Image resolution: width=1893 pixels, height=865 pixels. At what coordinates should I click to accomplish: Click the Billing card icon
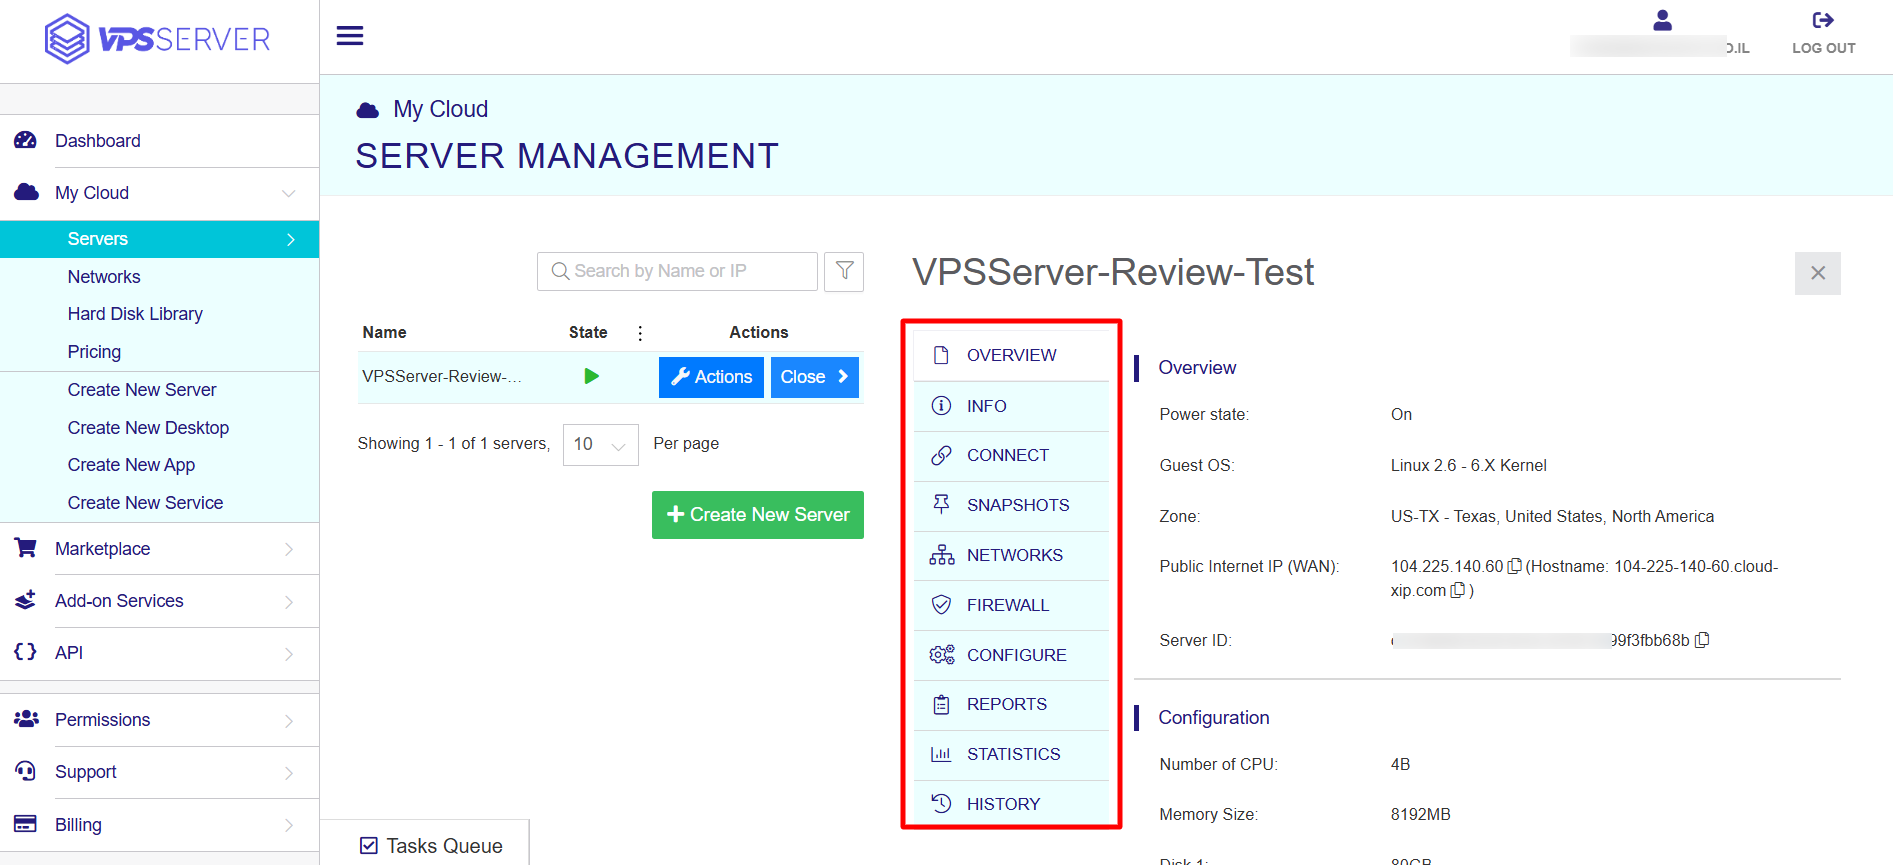click(x=26, y=824)
